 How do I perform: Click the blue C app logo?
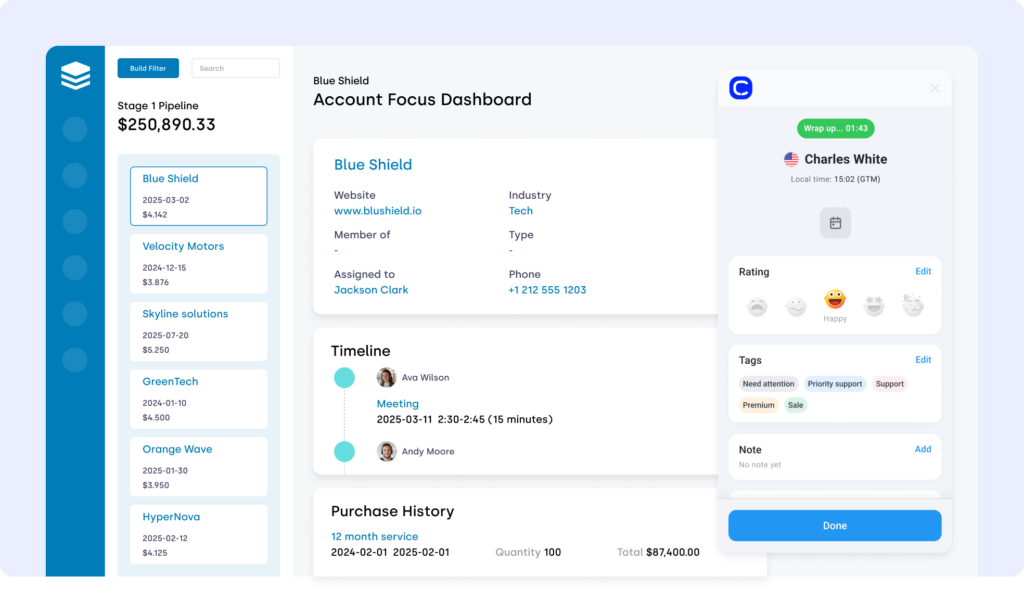[x=741, y=88]
